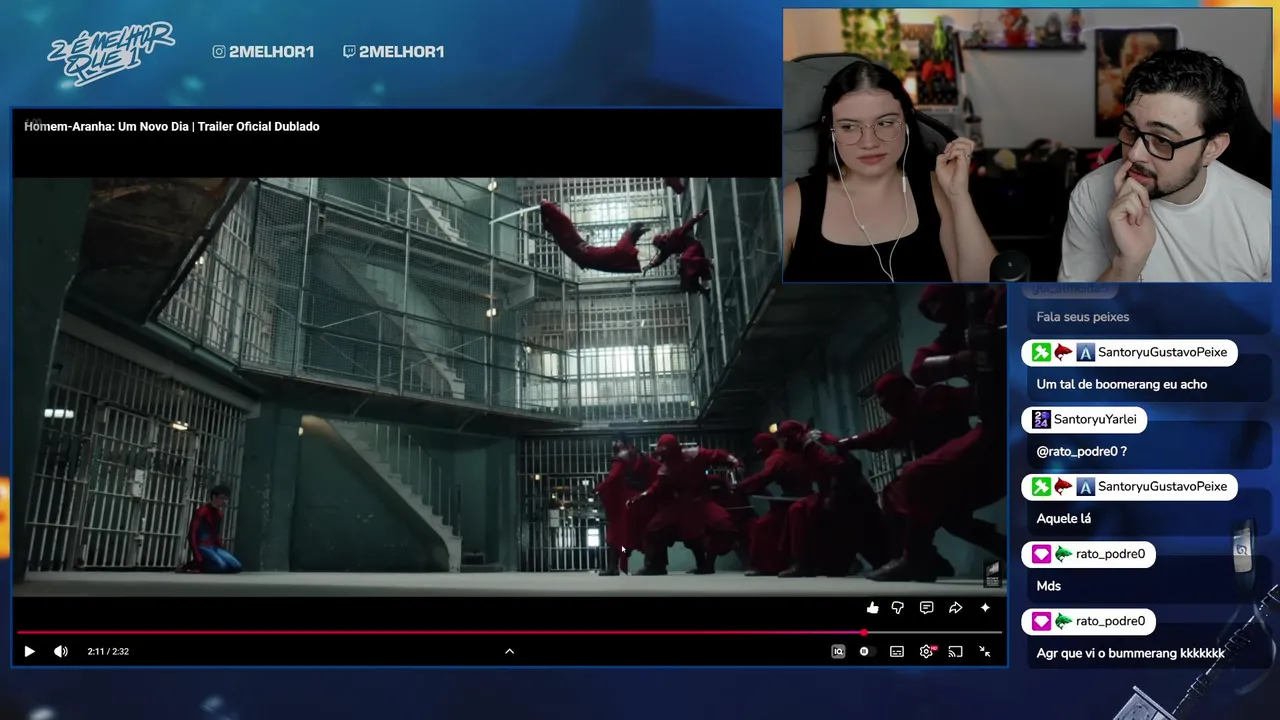Click the video title Homem-Aranha: Um Novo Dia
Screen dimensions: 1280x720
tap(172, 126)
